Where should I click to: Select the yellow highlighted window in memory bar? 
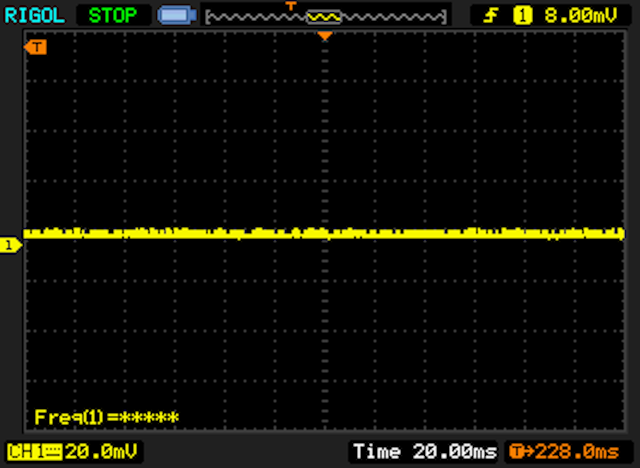(324, 17)
